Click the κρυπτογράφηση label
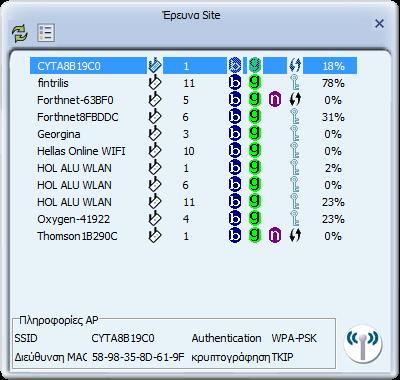This screenshot has height=380, width=400. click(231, 358)
